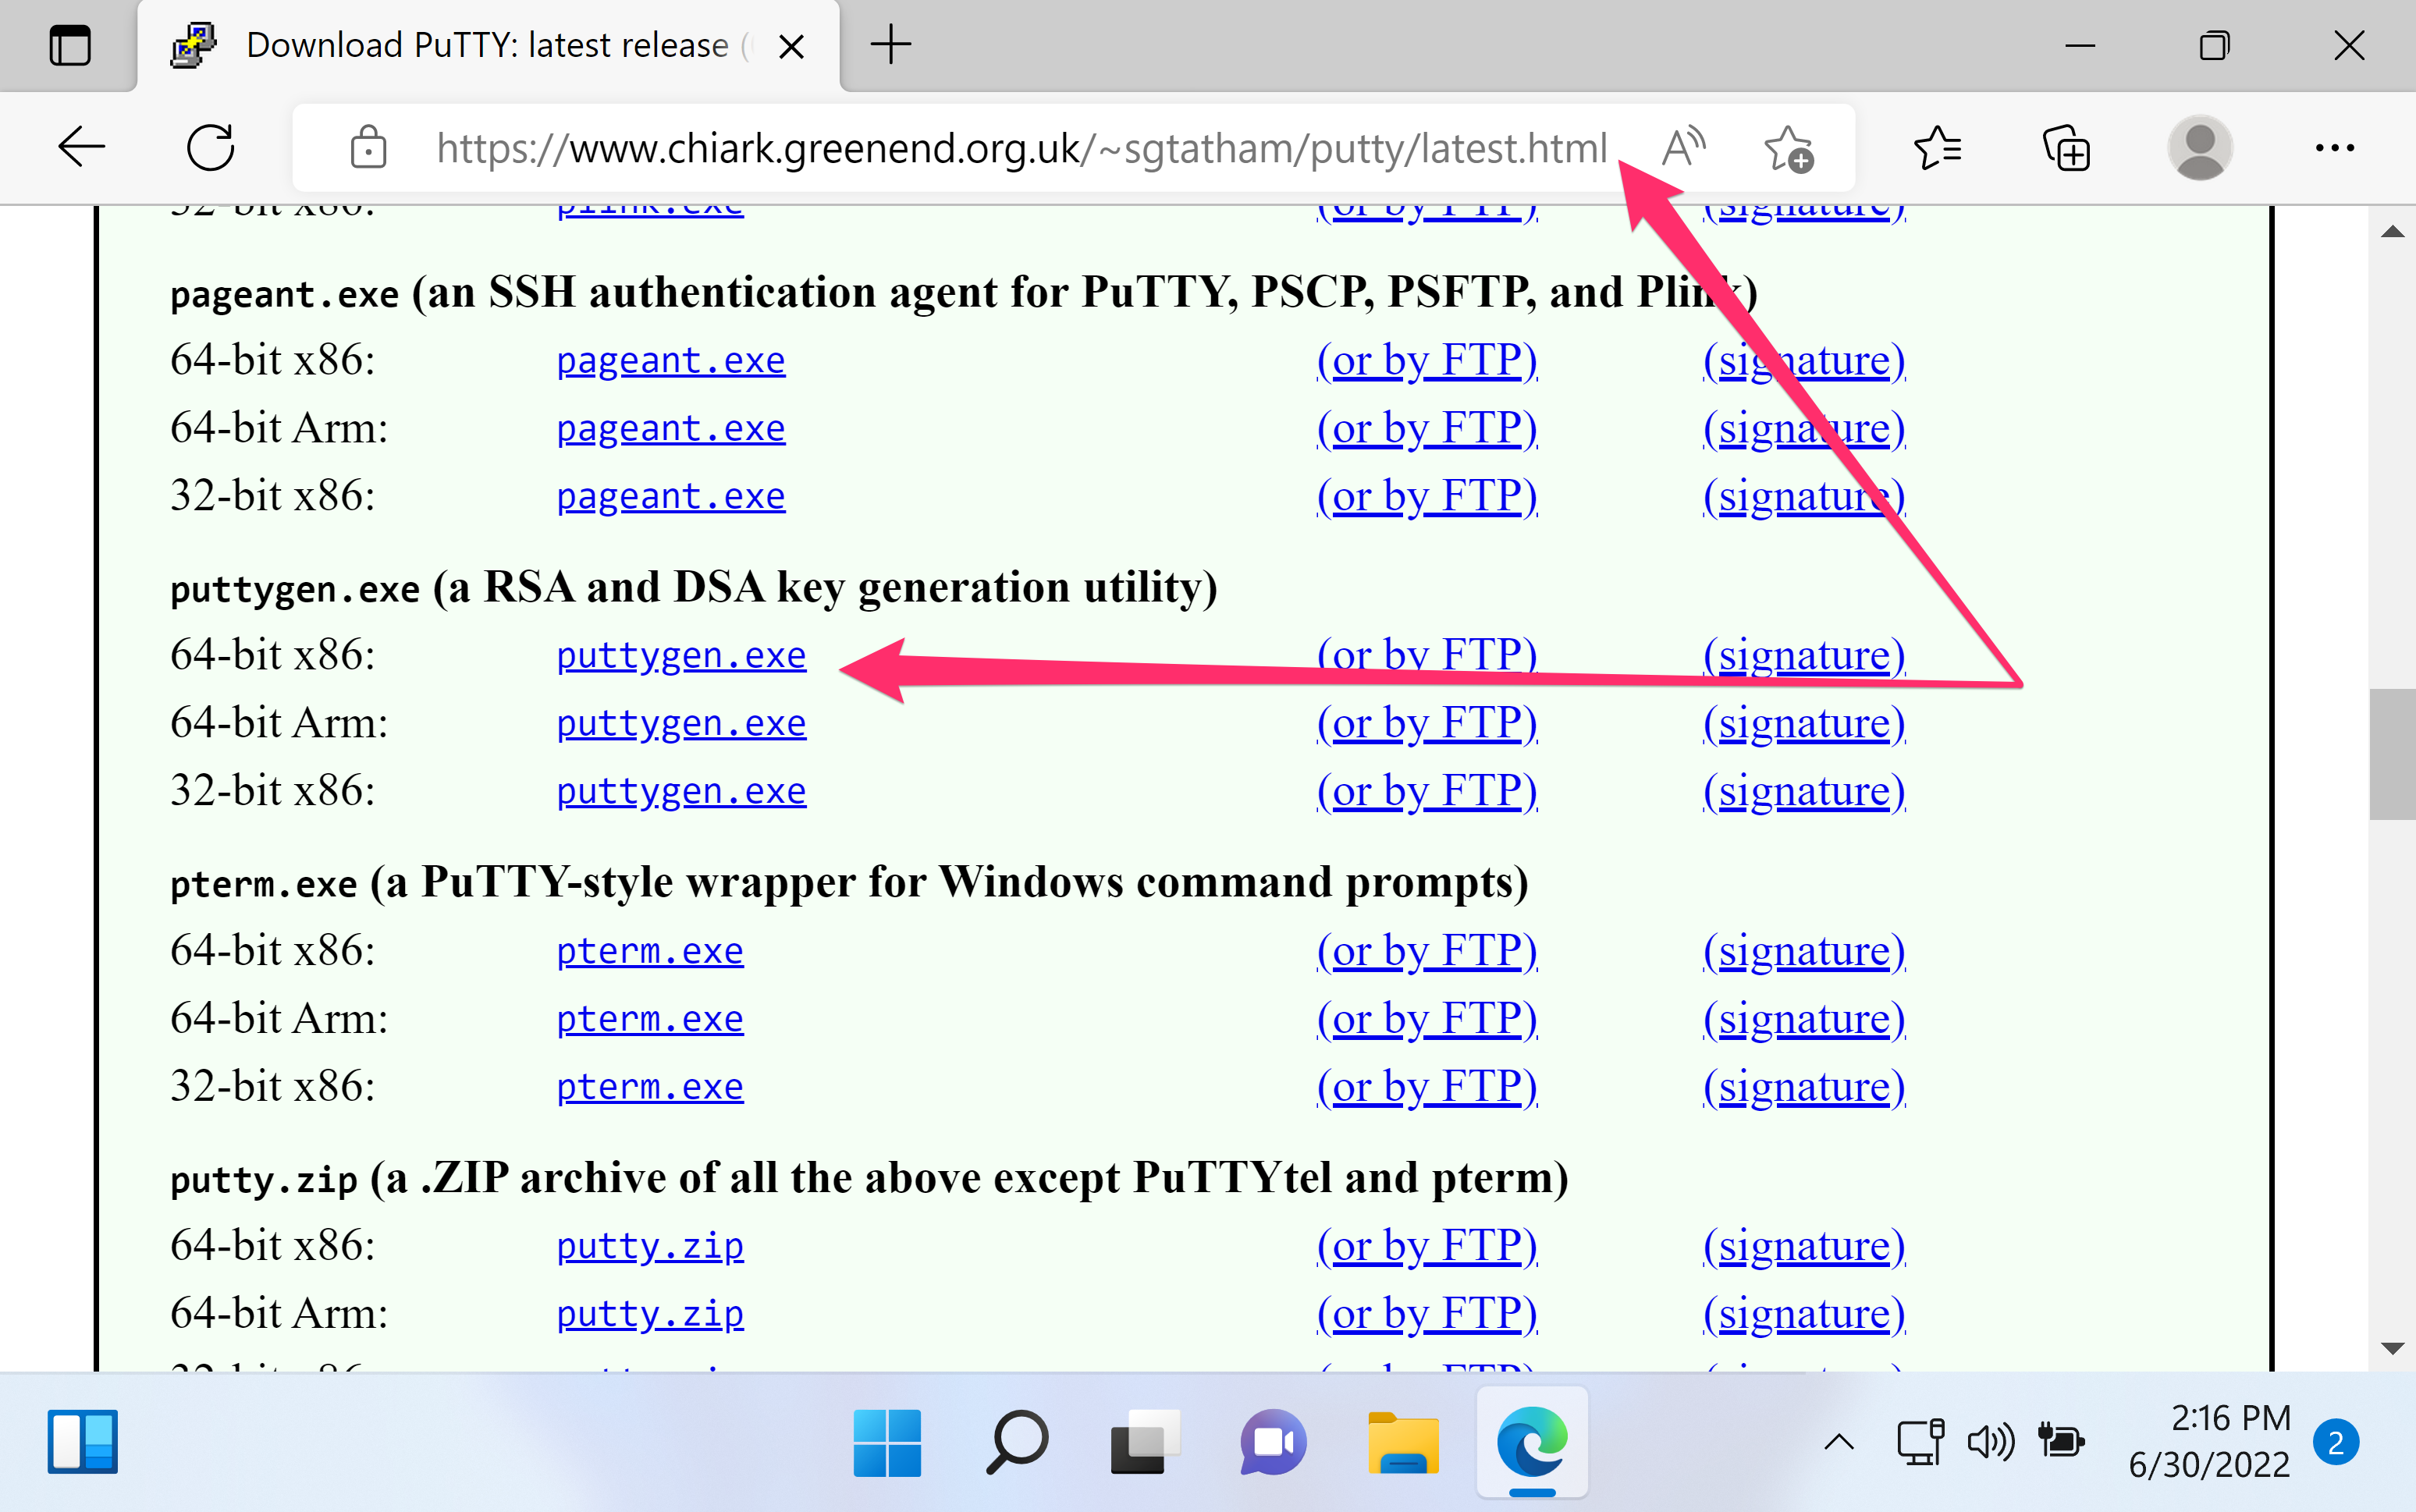The image size is (2416, 1512).
Task: Open signature for 64-bit Arm putty.zip
Action: 1804,1314
